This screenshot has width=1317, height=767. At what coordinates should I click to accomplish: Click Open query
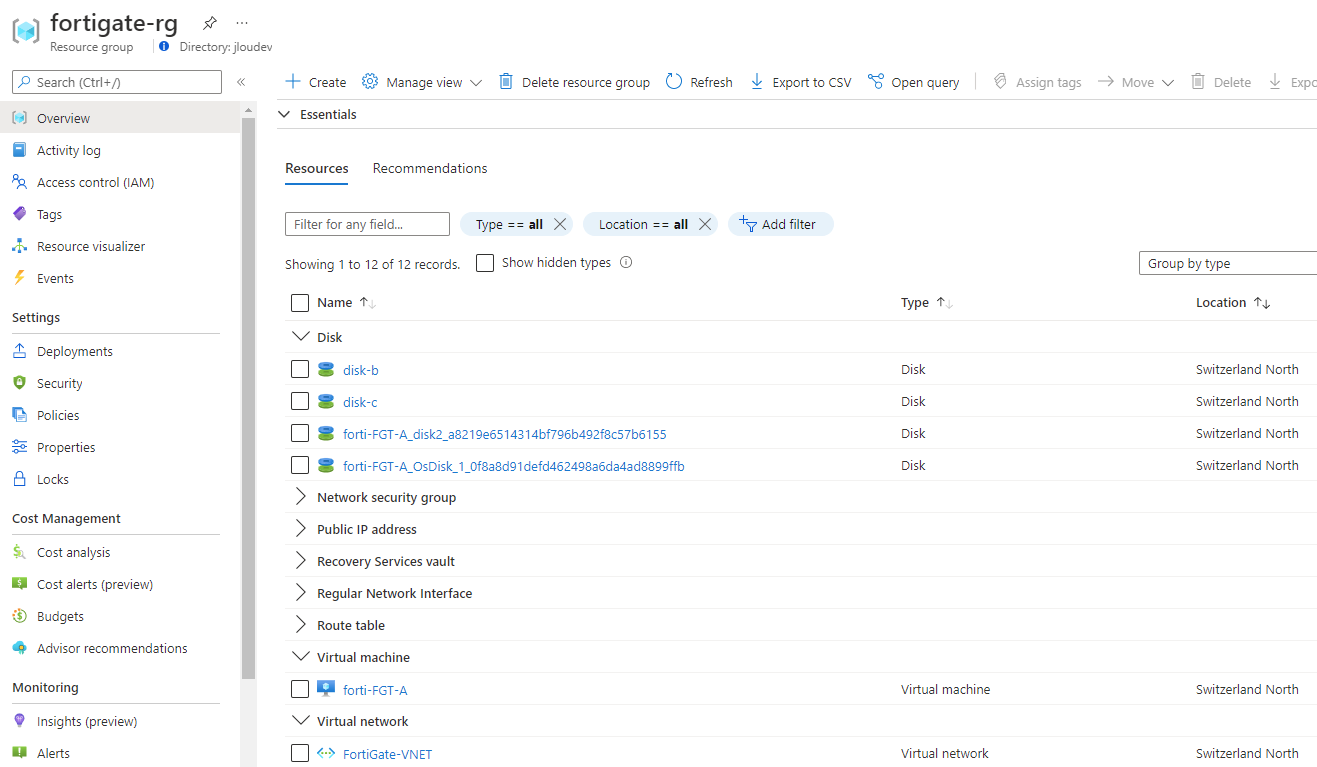point(914,82)
